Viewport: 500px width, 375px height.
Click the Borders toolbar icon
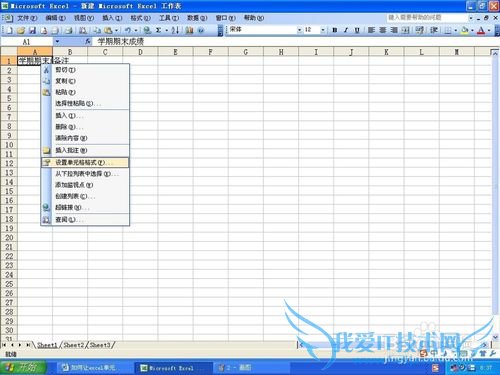click(x=448, y=30)
